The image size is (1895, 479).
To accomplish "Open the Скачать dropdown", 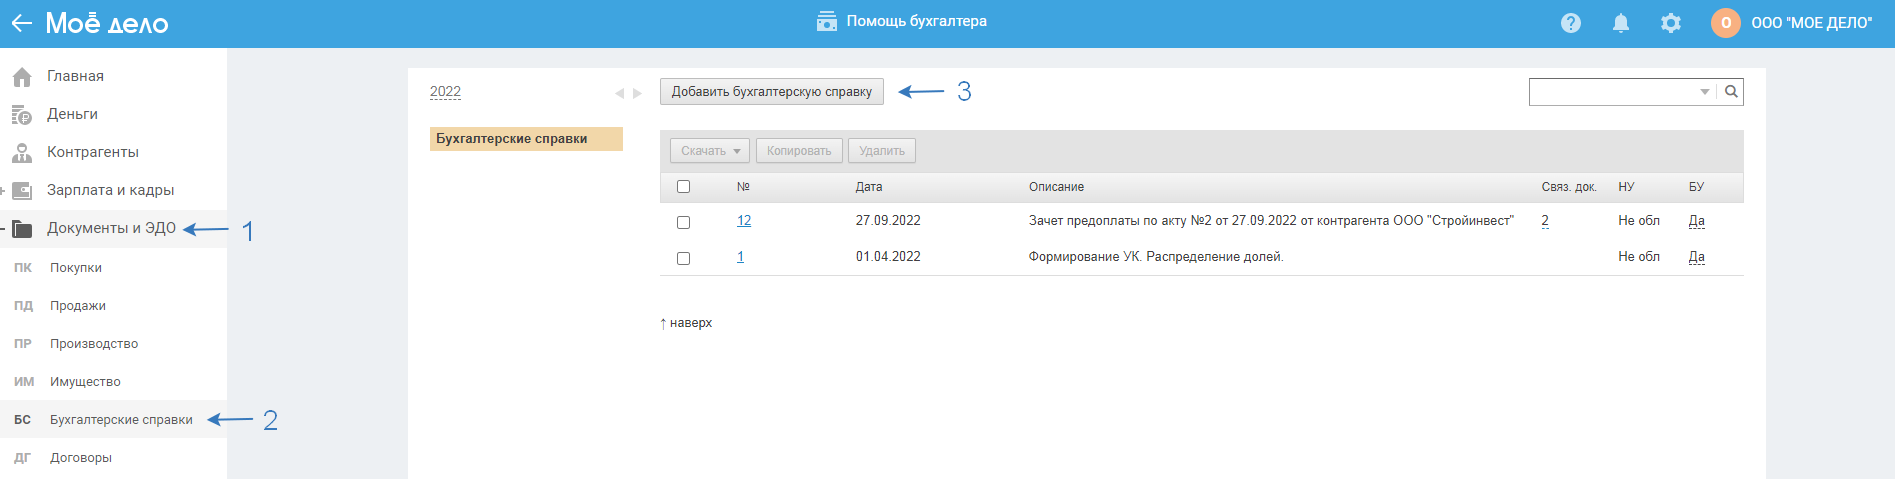I will (x=709, y=151).
